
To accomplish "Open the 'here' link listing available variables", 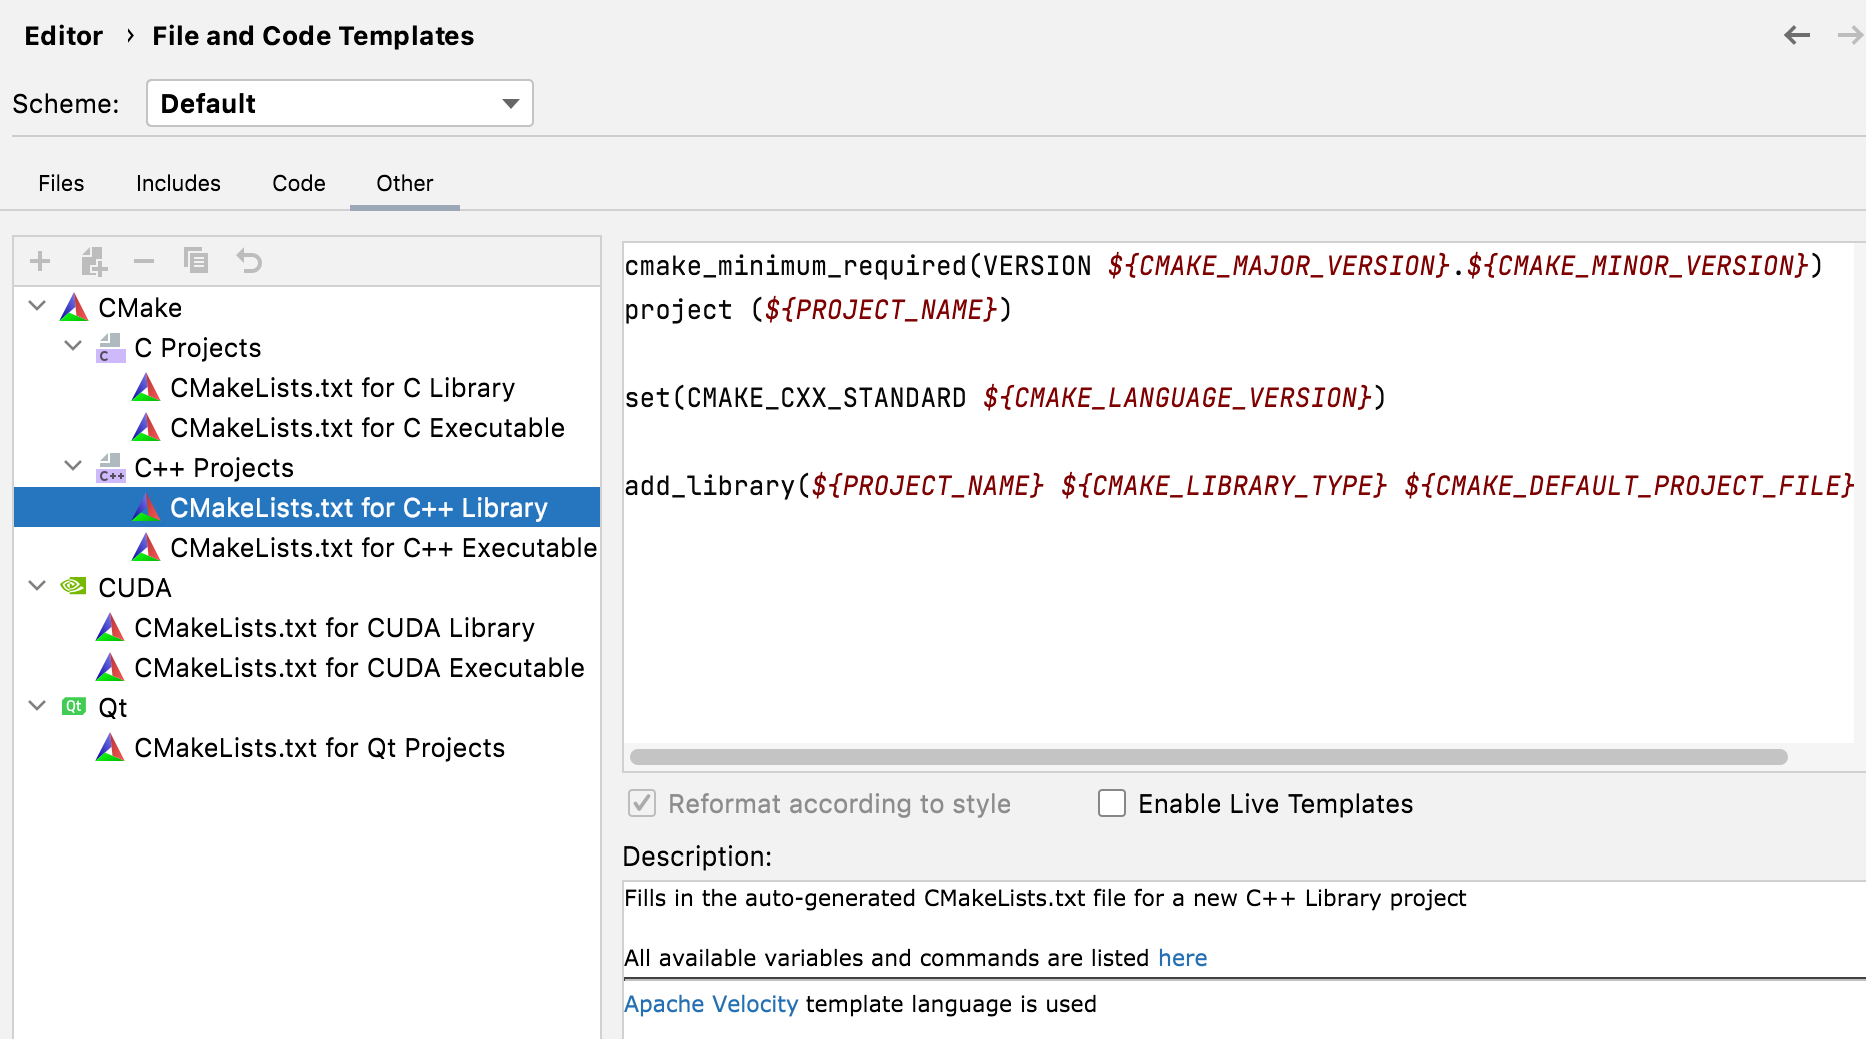I will tap(1182, 957).
